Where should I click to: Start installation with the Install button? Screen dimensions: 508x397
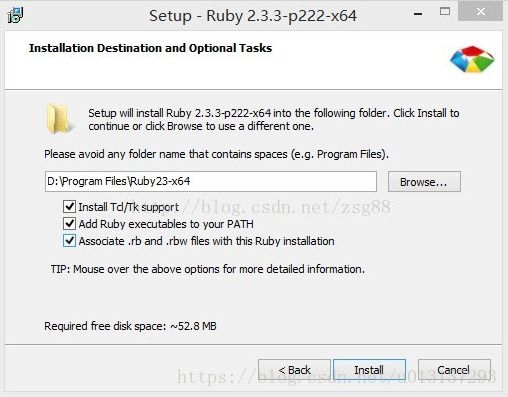pos(369,370)
